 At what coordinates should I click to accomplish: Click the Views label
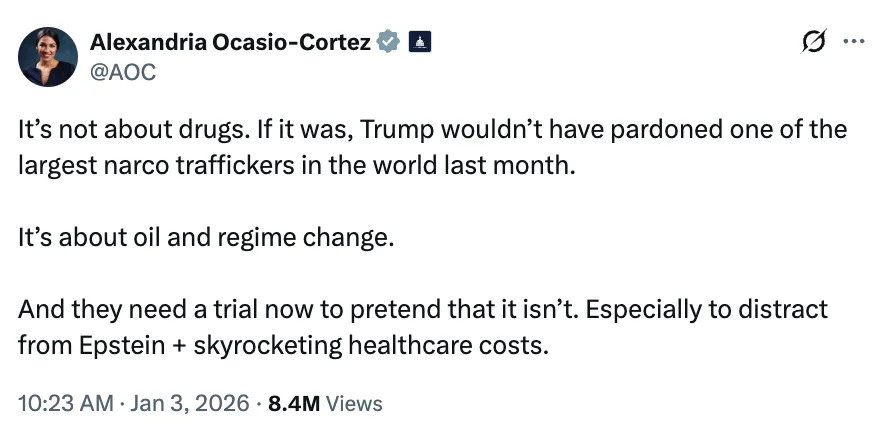354,403
